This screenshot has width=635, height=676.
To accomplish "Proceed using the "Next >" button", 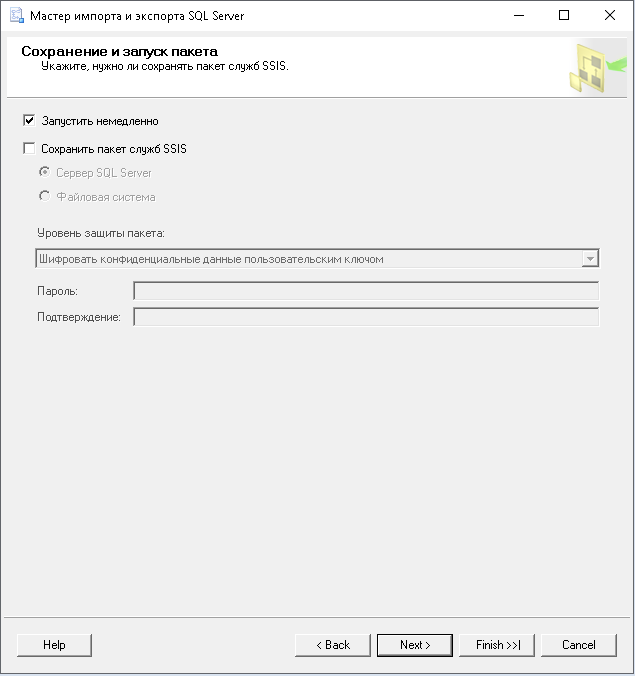I will (x=415, y=645).
